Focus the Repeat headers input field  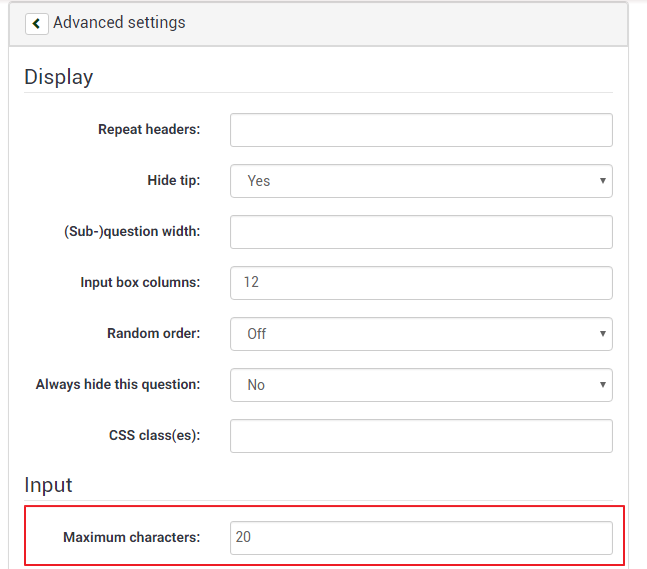(420, 130)
